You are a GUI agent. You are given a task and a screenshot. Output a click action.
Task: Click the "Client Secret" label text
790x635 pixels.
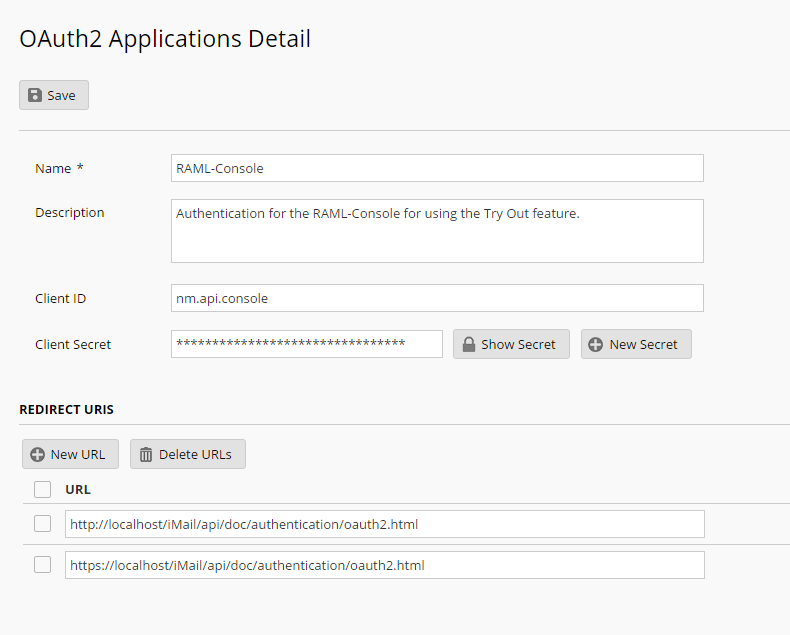click(73, 344)
